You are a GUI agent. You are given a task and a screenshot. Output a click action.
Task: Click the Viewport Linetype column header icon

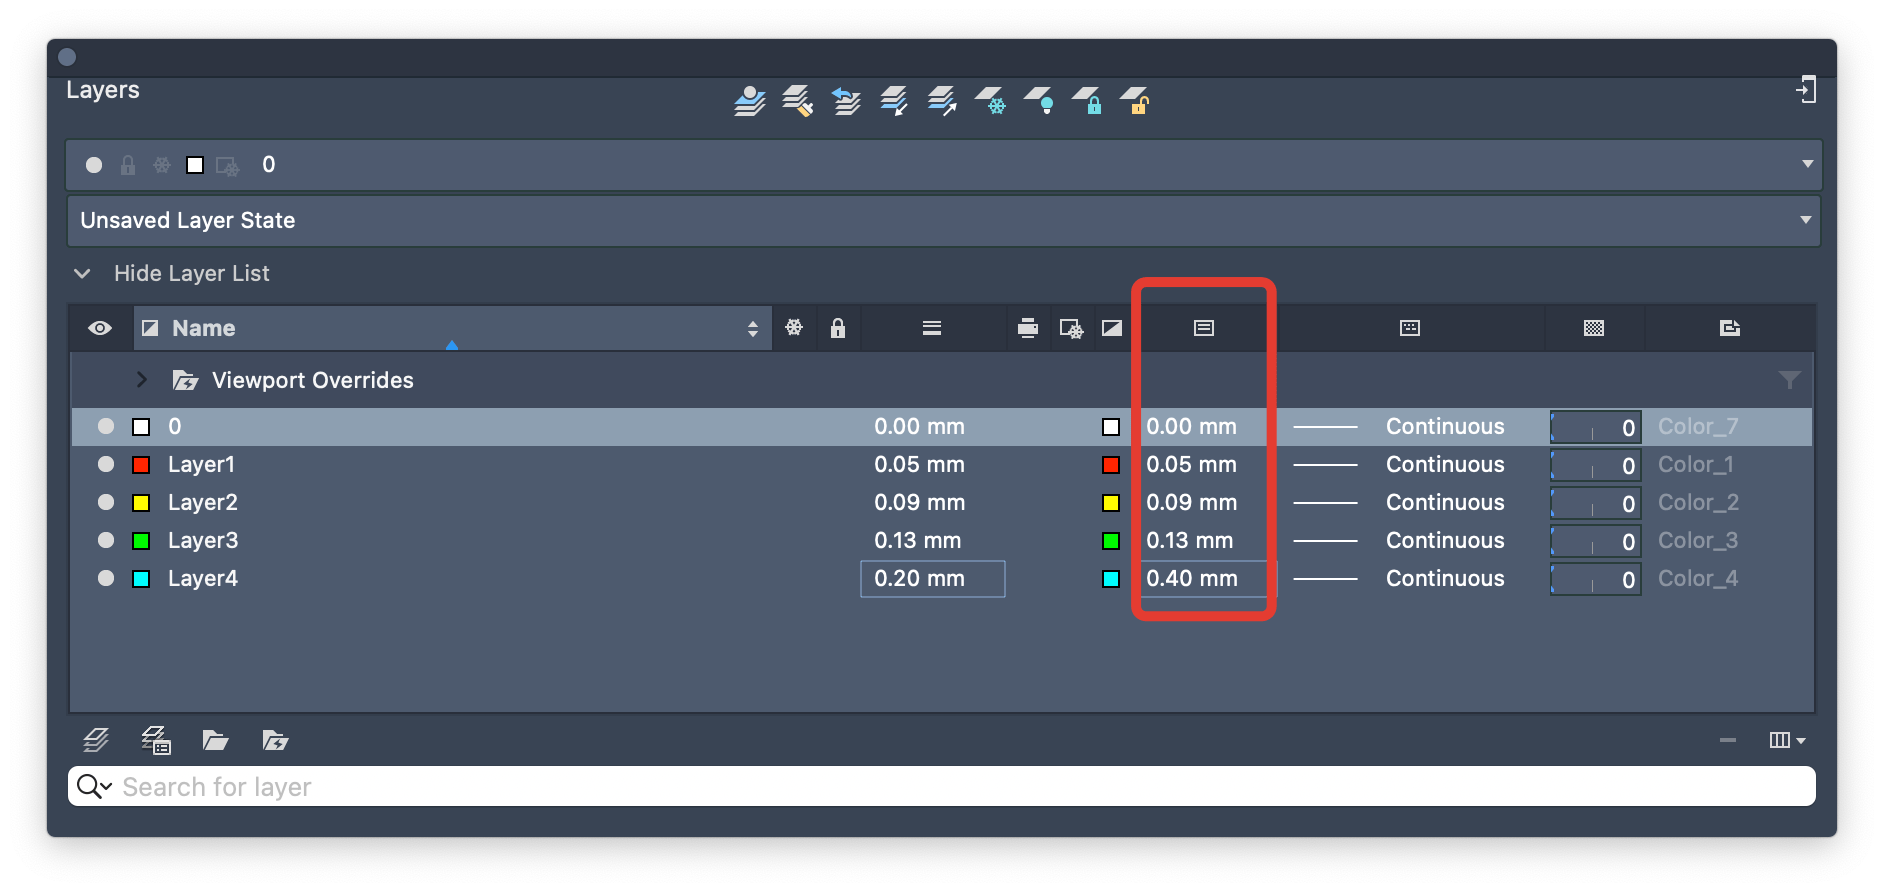[1410, 328]
